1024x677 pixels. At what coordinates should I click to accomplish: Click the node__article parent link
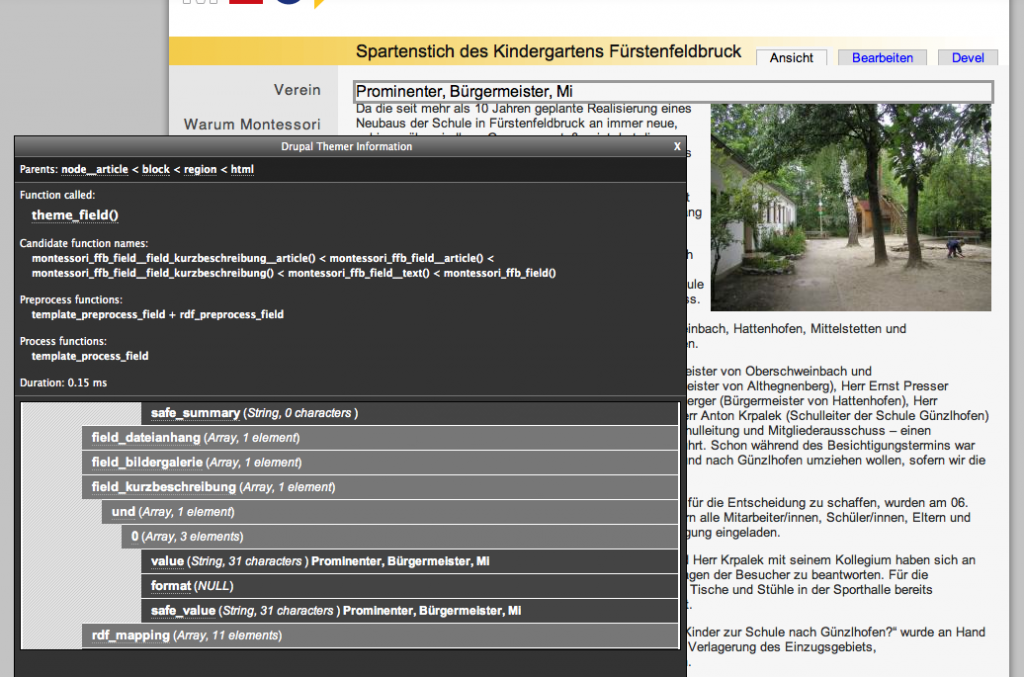pyautogui.click(x=94, y=170)
